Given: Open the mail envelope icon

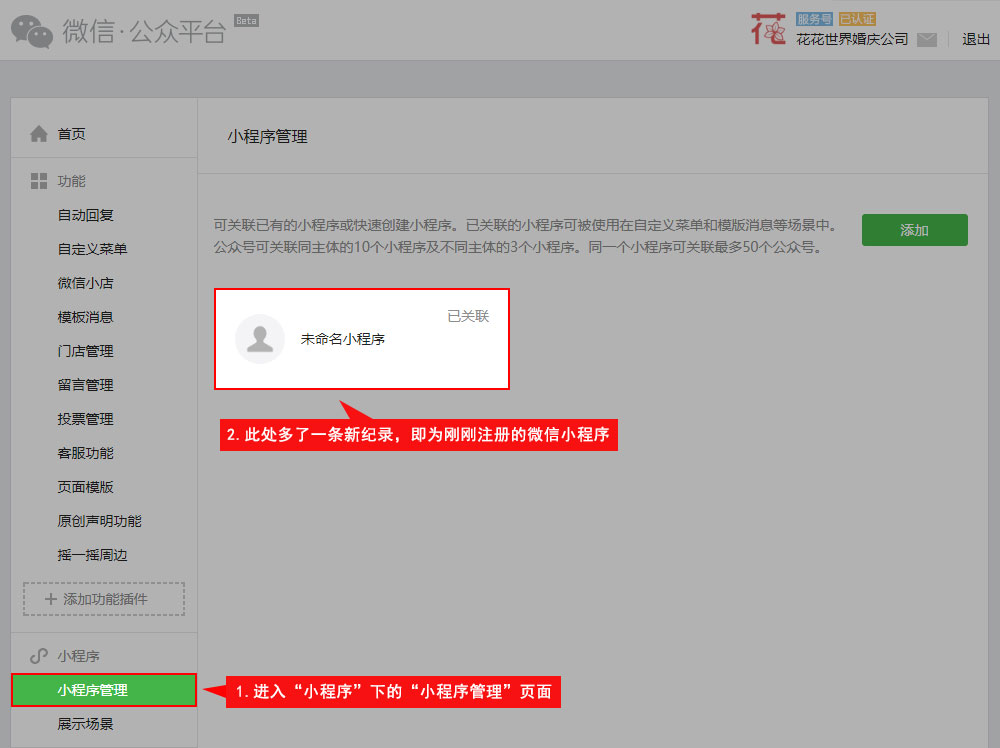Looking at the screenshot, I should (x=927, y=40).
